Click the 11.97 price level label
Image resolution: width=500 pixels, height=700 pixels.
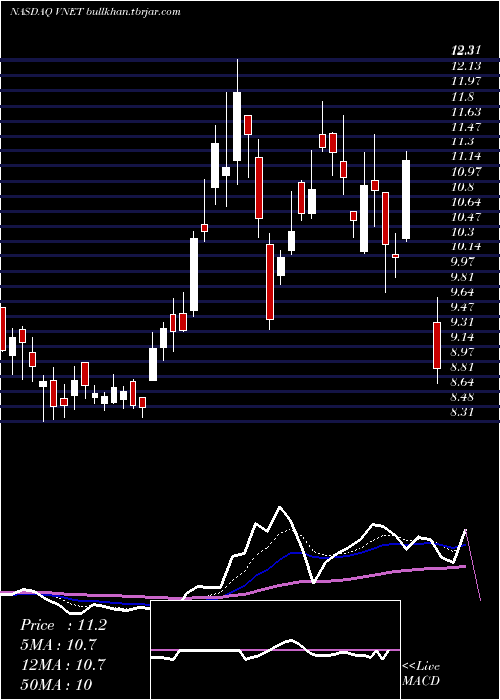pyautogui.click(x=466, y=81)
